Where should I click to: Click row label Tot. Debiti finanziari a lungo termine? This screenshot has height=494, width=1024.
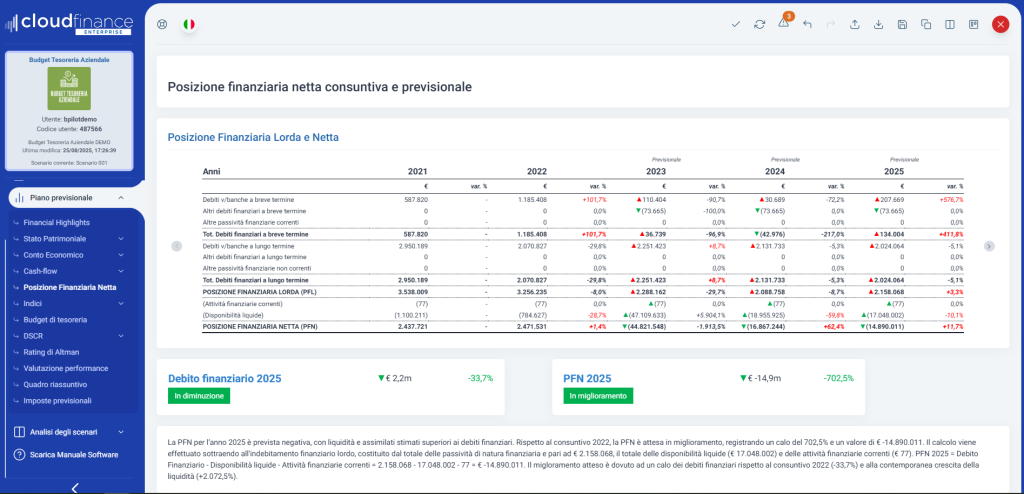[257, 280]
